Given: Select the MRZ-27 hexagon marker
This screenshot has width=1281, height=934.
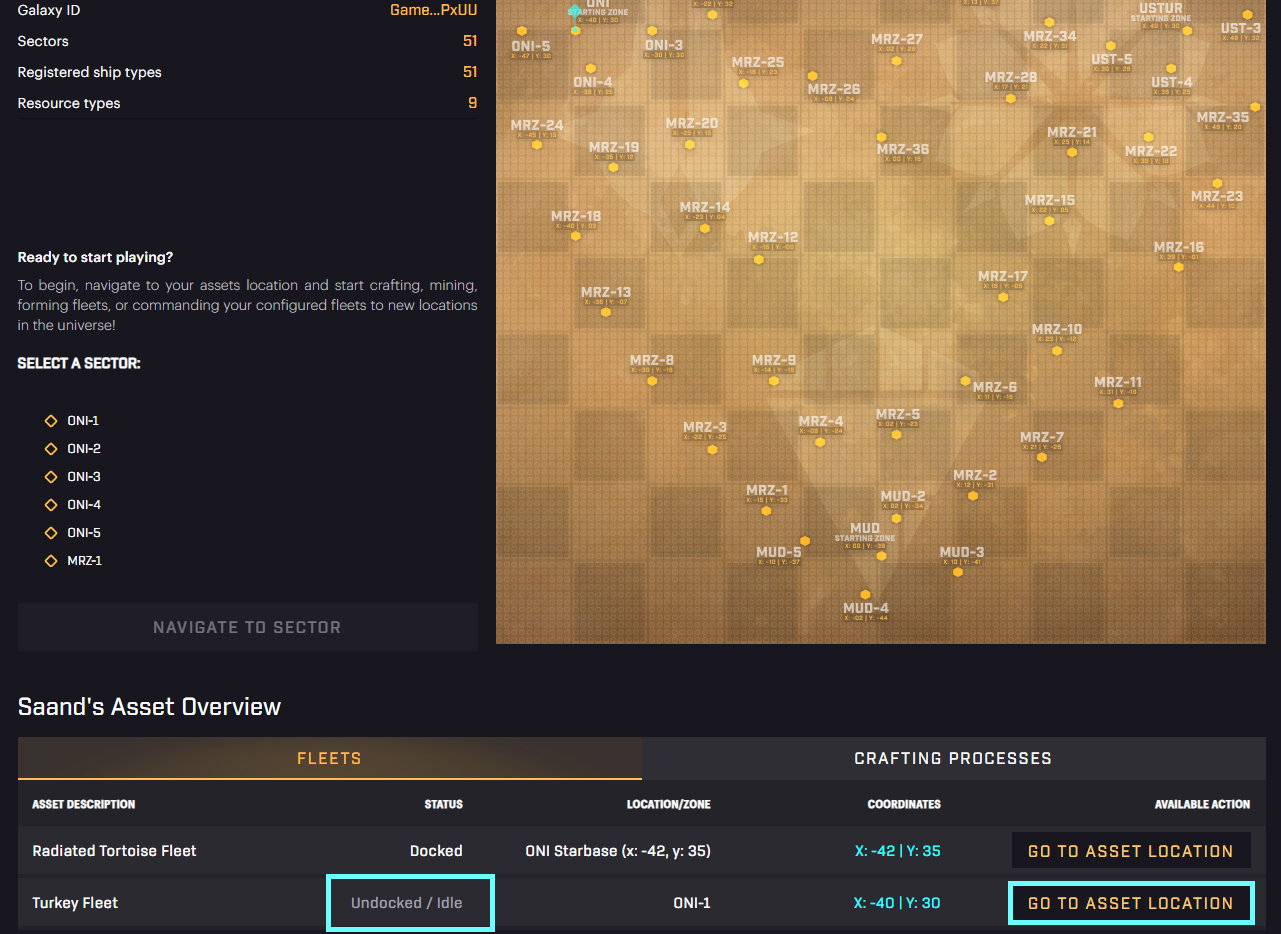Looking at the screenshot, I should 897,60.
